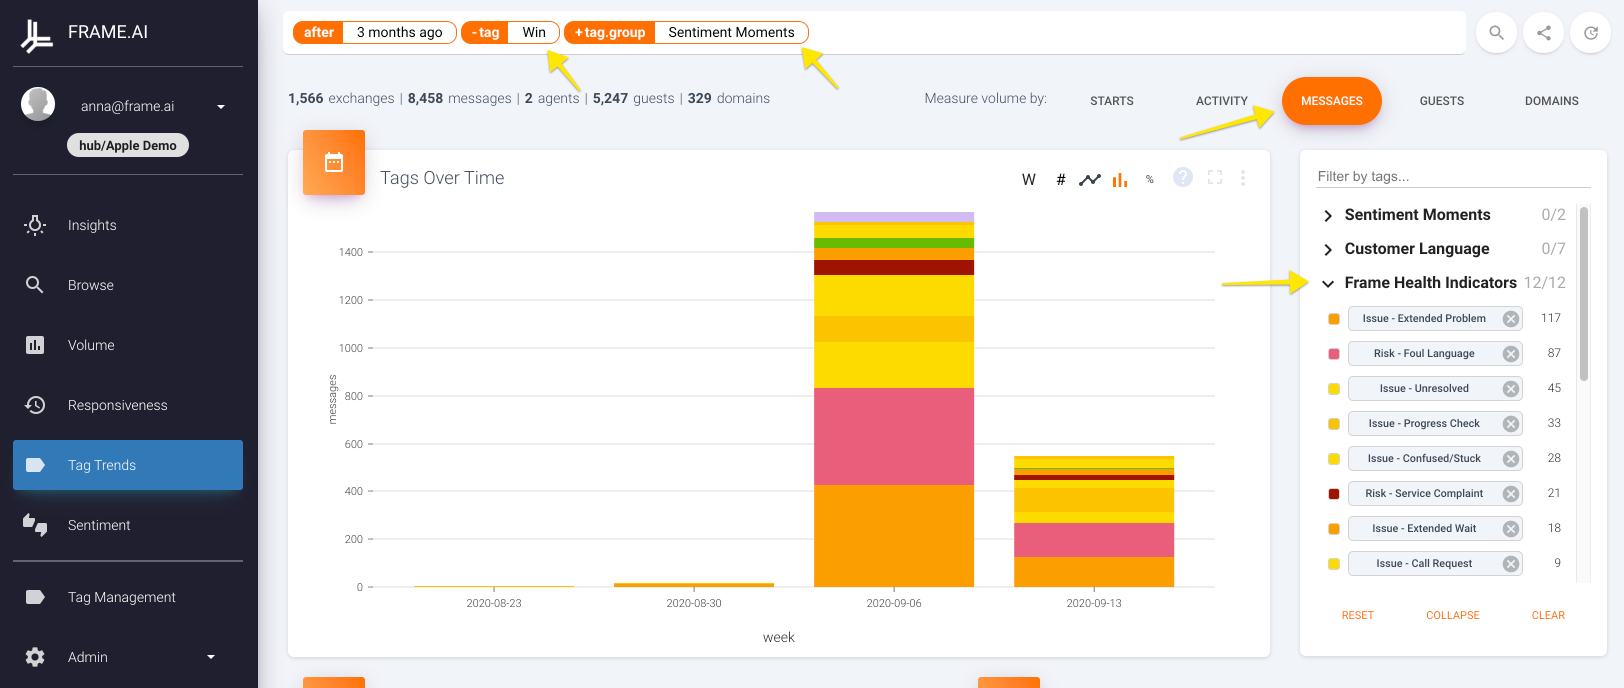Viewport: 1624px width, 688px height.
Task: Remove Issue - Confused/Stuck tag chip
Action: 1511,459
